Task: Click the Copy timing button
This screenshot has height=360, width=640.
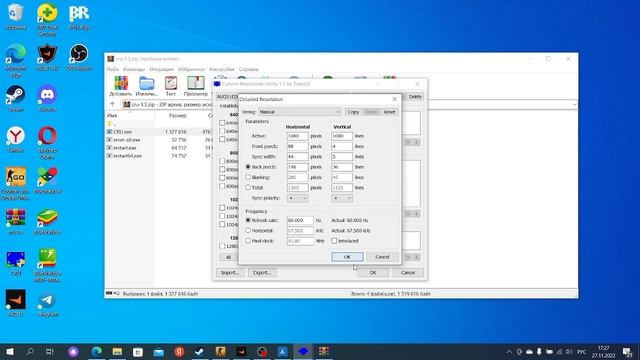Action: pyautogui.click(x=353, y=112)
